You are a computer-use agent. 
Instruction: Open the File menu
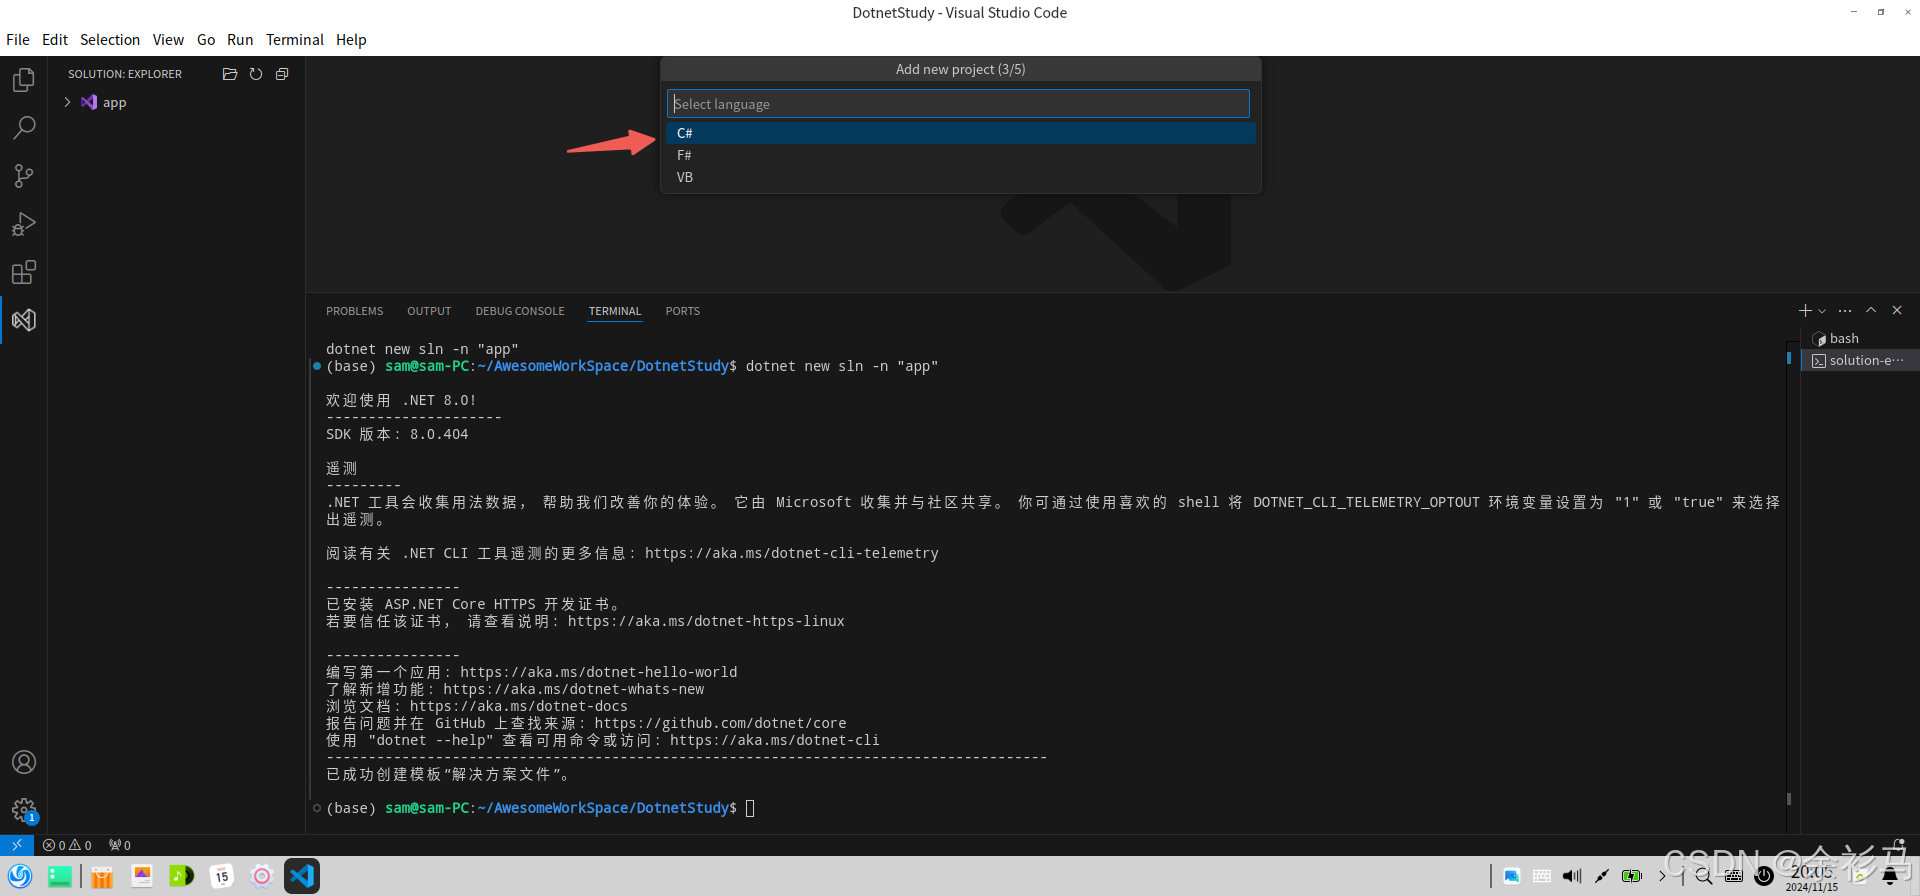[x=18, y=40]
